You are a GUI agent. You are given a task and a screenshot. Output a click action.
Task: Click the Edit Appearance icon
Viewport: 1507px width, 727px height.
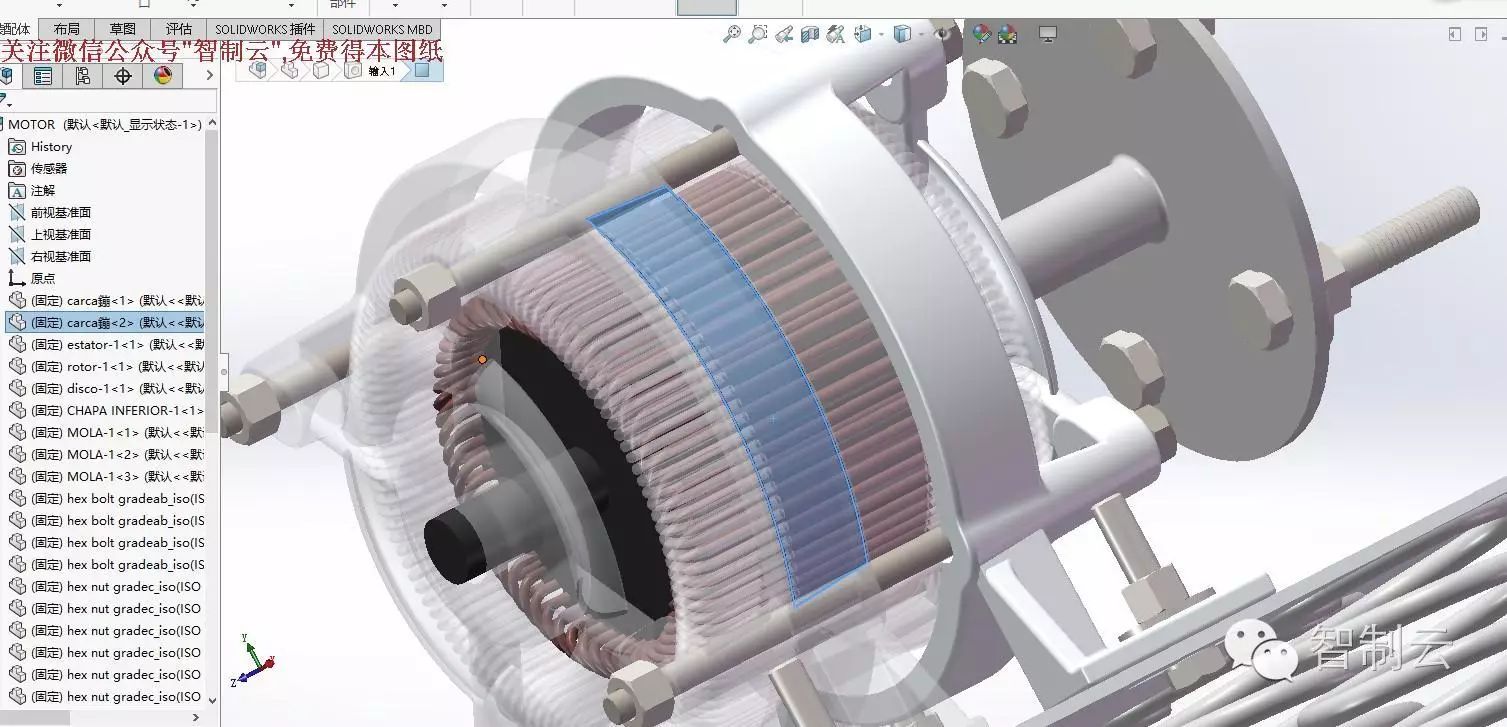pyautogui.click(x=981, y=35)
